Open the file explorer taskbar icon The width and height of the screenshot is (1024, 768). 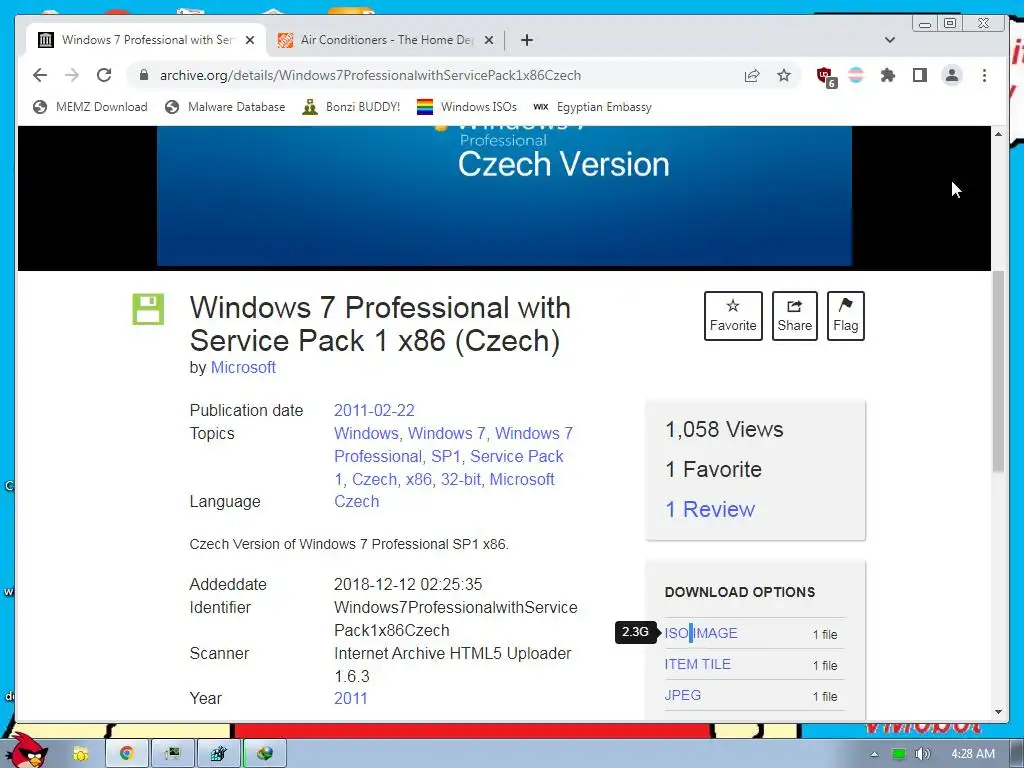80,754
